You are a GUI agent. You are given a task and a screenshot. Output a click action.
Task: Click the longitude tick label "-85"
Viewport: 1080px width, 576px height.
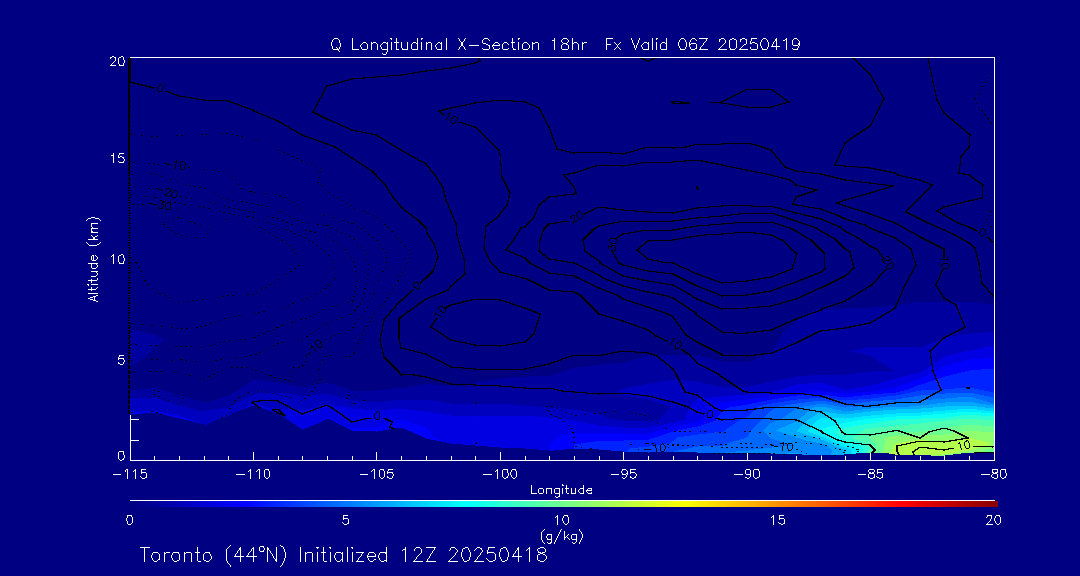(871, 476)
